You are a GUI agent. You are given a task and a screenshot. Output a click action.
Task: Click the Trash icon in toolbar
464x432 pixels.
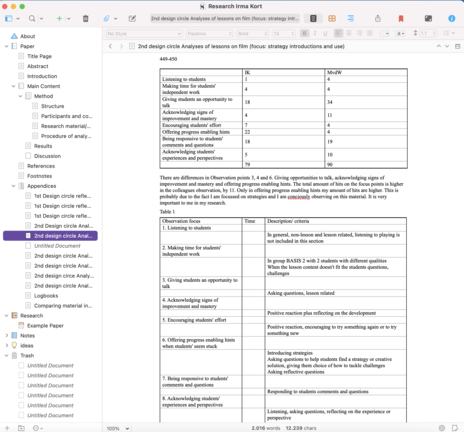tap(86, 19)
